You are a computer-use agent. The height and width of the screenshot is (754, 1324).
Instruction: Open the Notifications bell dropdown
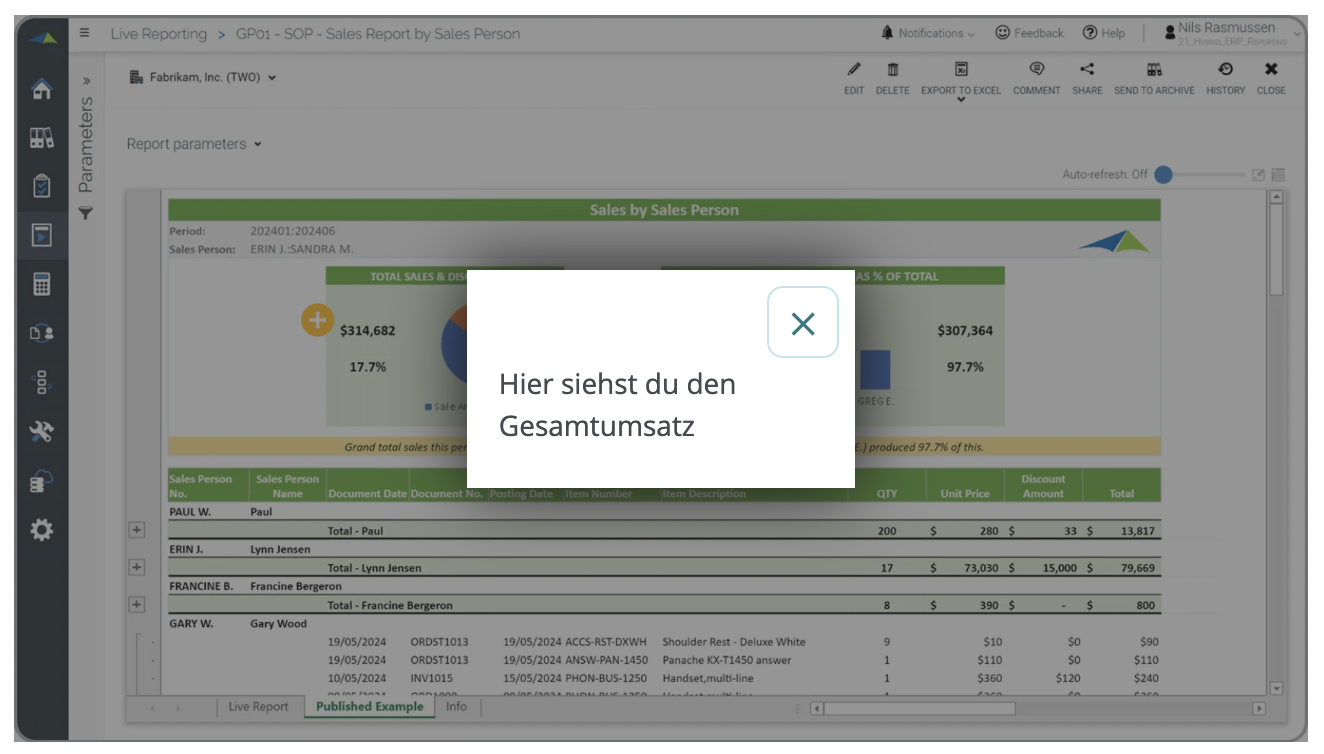coord(928,33)
